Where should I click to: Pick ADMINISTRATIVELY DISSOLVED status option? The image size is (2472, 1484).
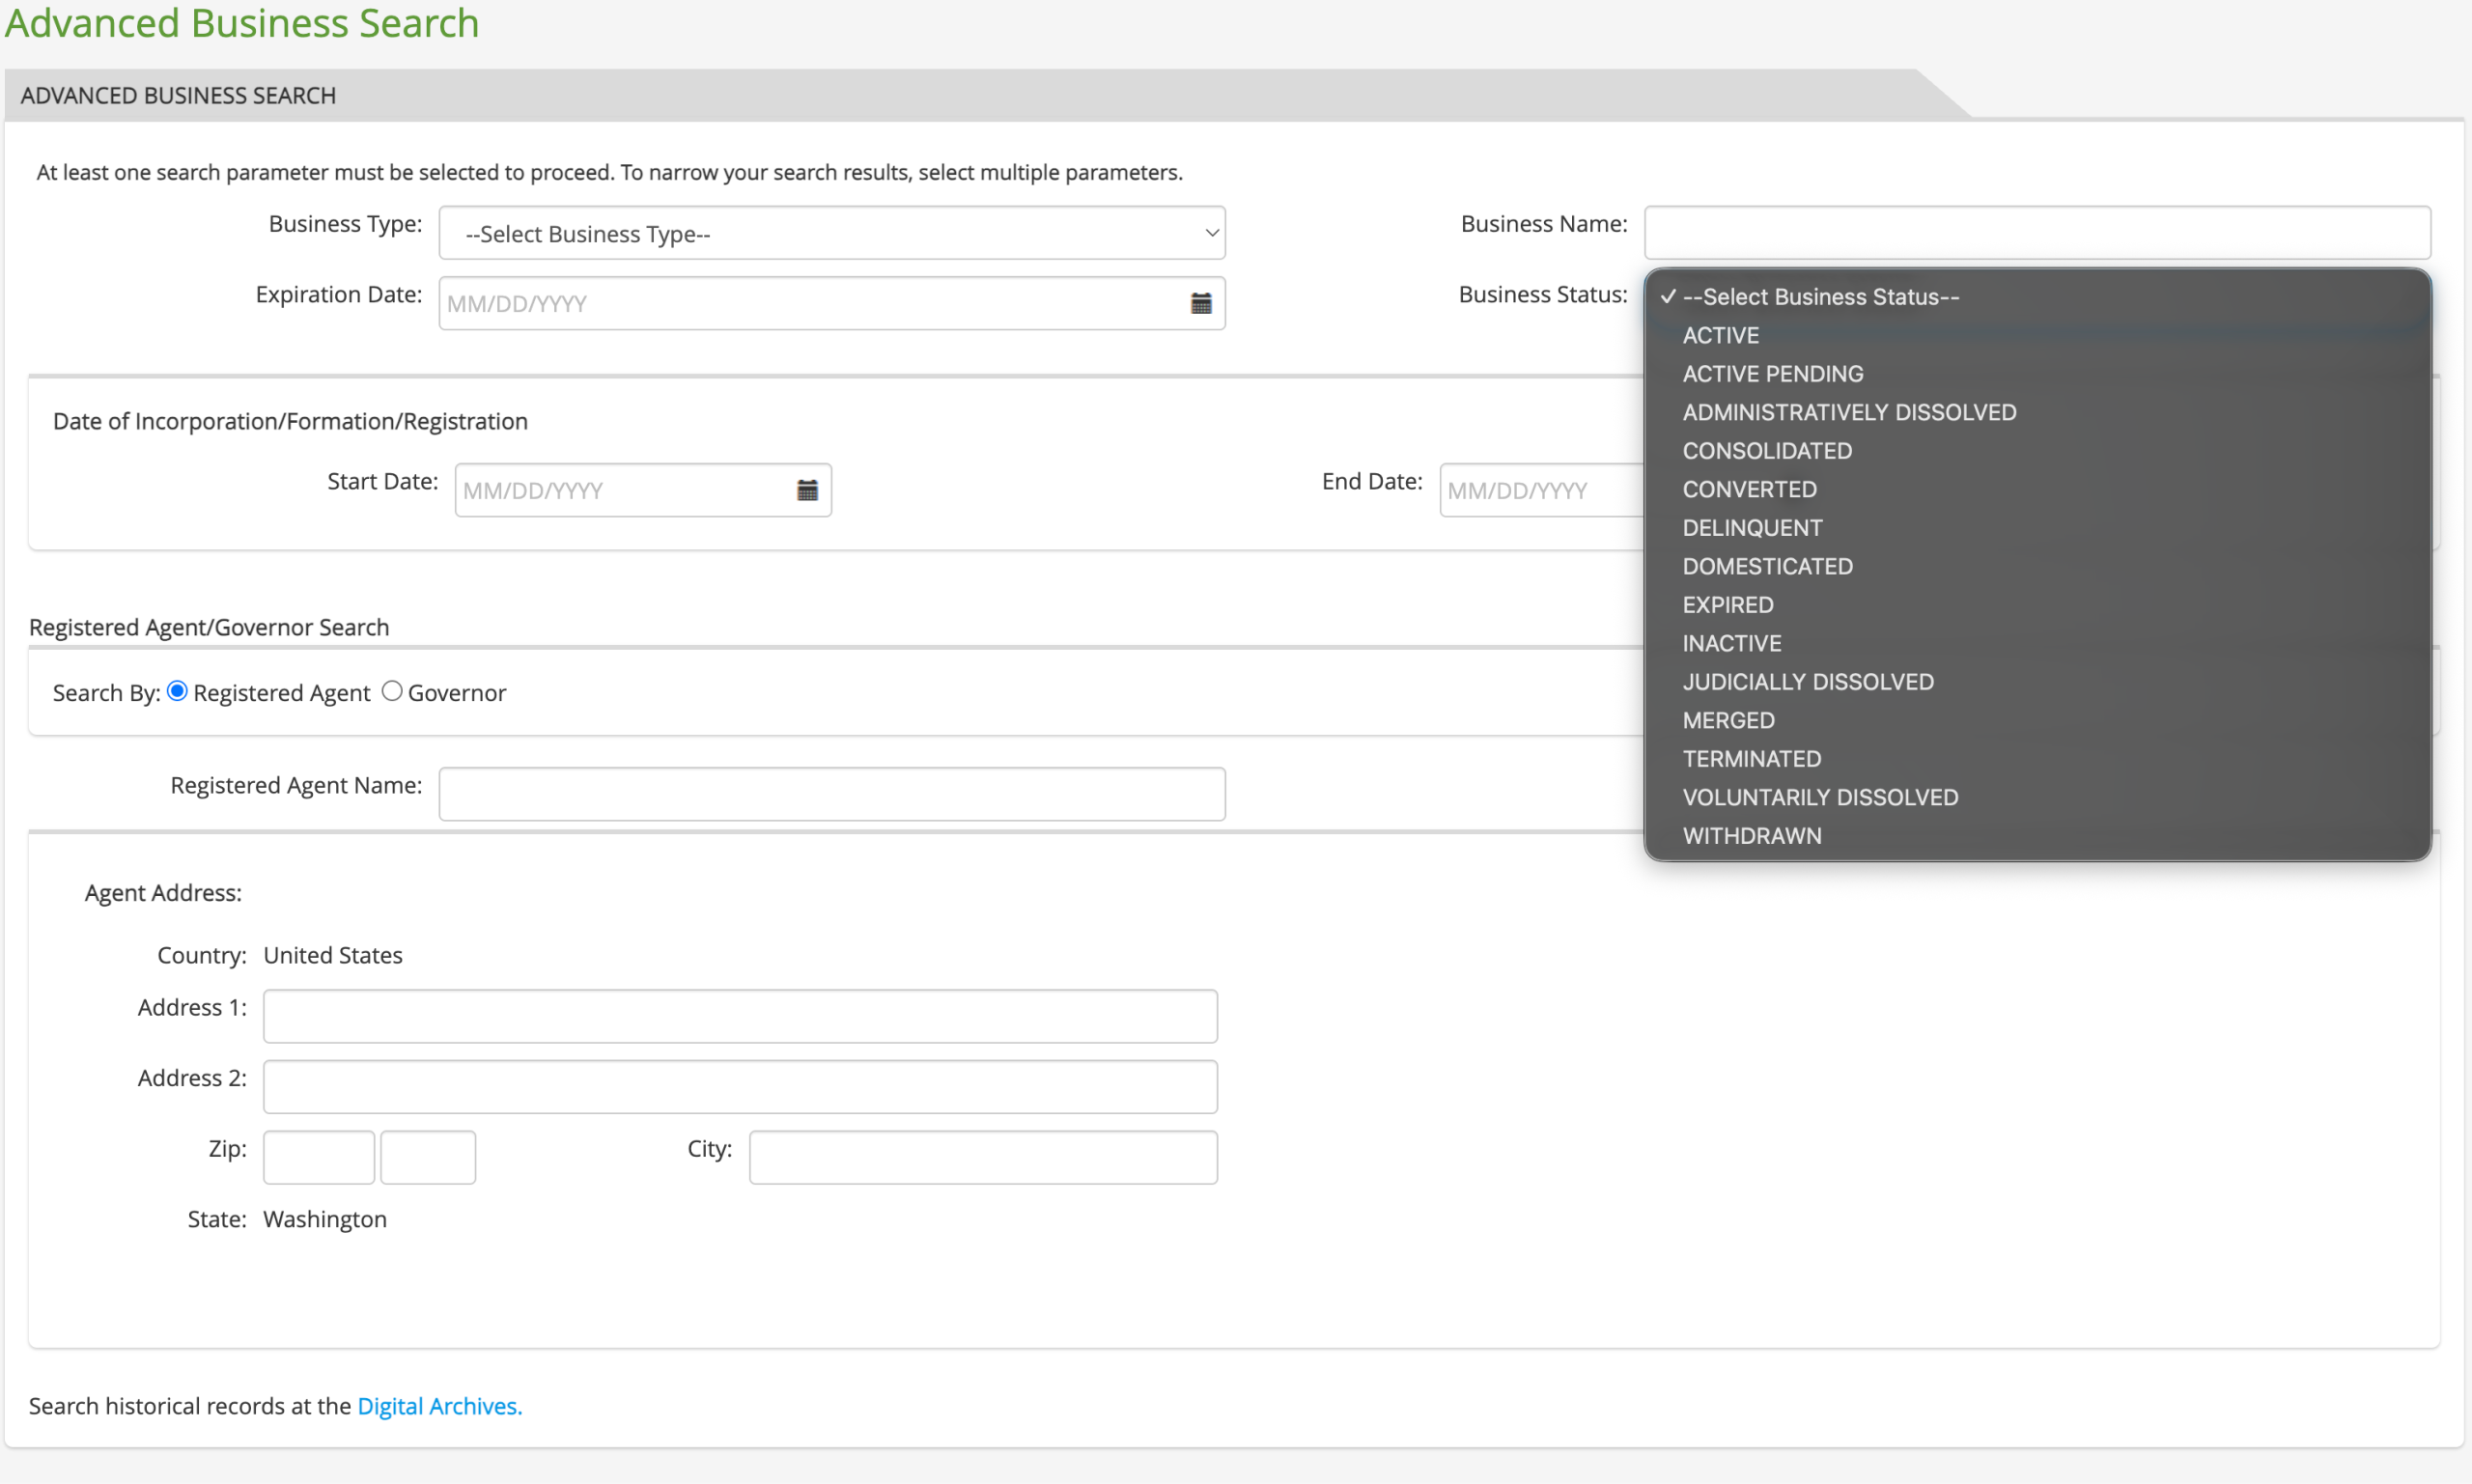pos(2037,412)
